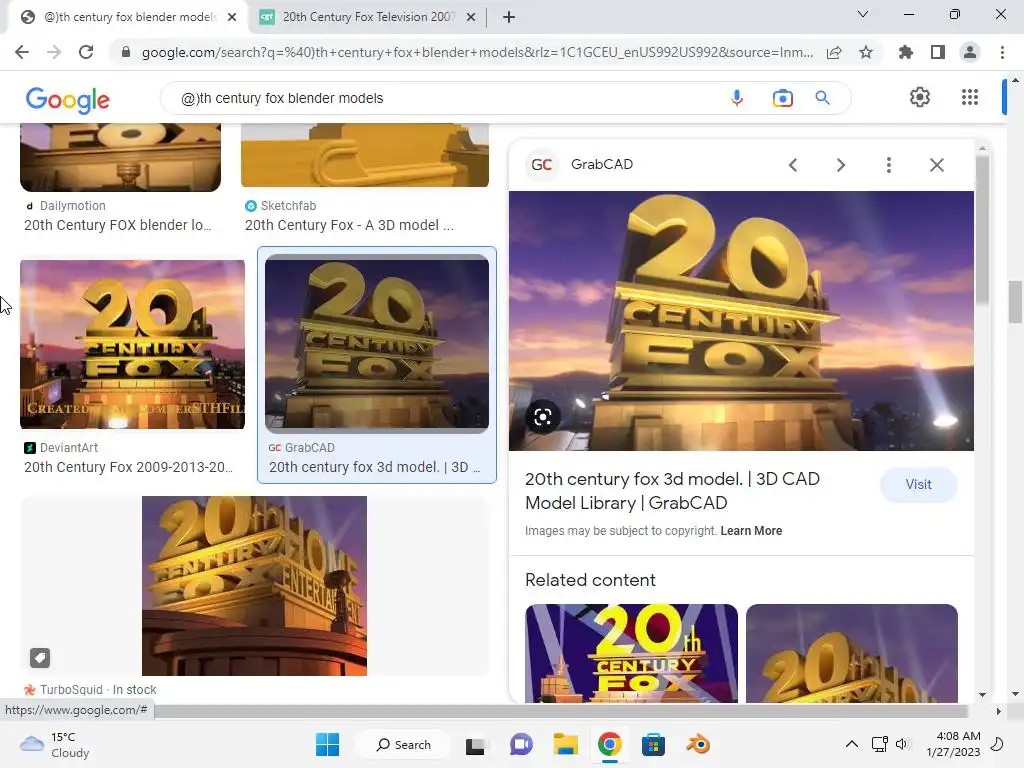Open second related content thumbnail
This screenshot has width=1024, height=768.
point(852,653)
